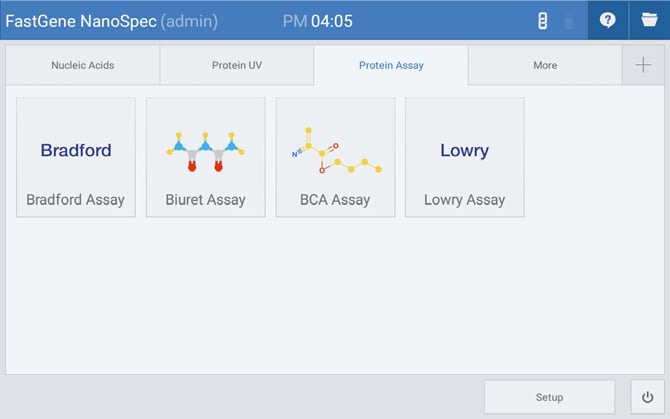Click the (admin) user label
Image resolution: width=670 pixels, height=419 pixels.
[189, 21]
